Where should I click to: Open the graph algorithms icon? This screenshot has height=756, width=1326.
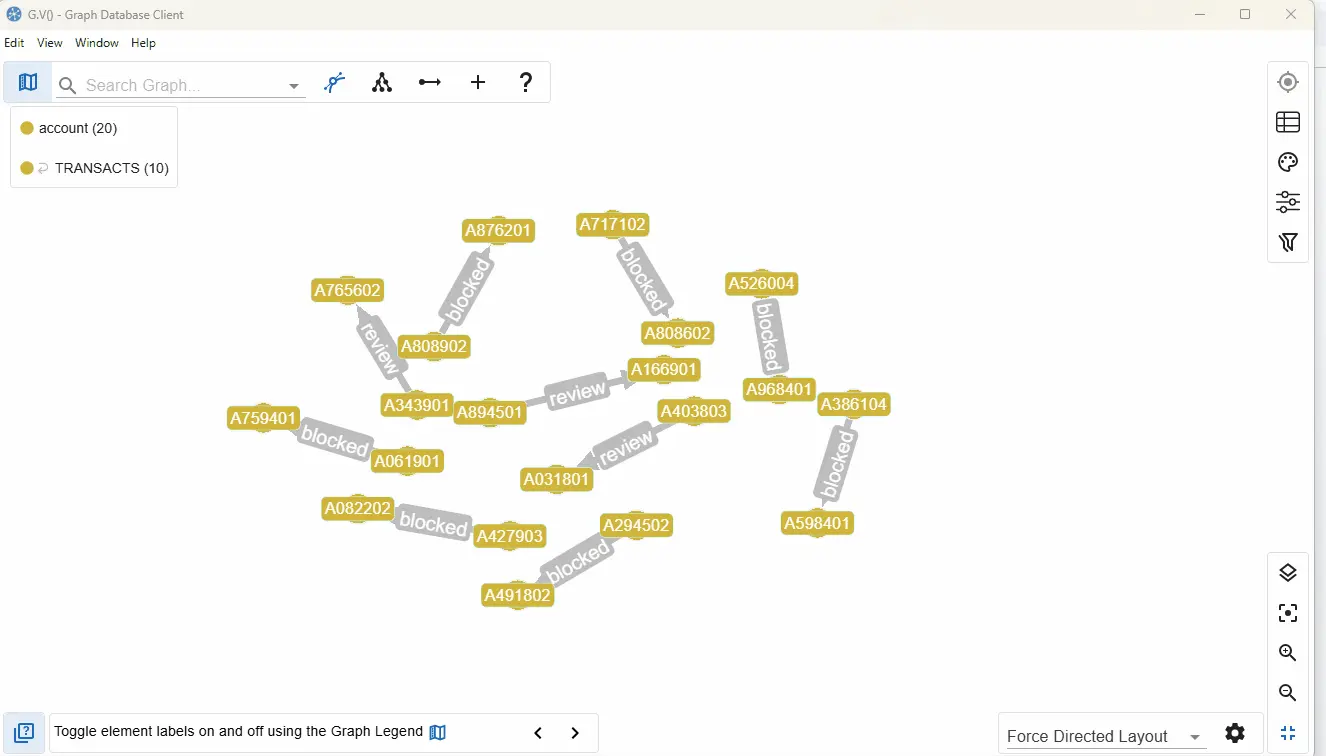(382, 82)
